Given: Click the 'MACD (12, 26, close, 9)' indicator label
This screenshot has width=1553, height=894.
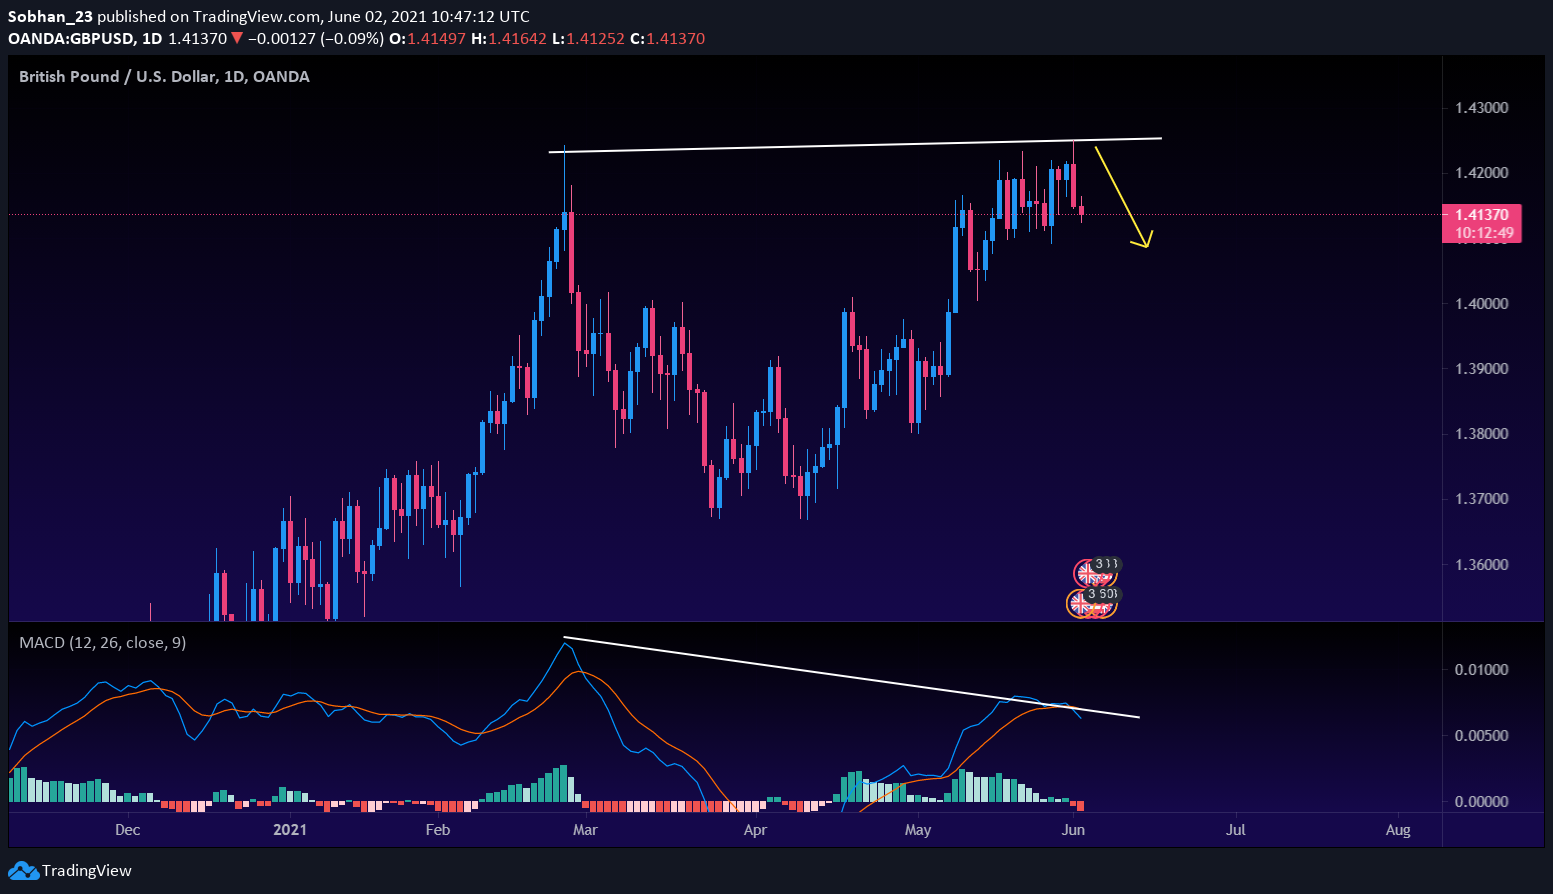Looking at the screenshot, I should click(102, 642).
